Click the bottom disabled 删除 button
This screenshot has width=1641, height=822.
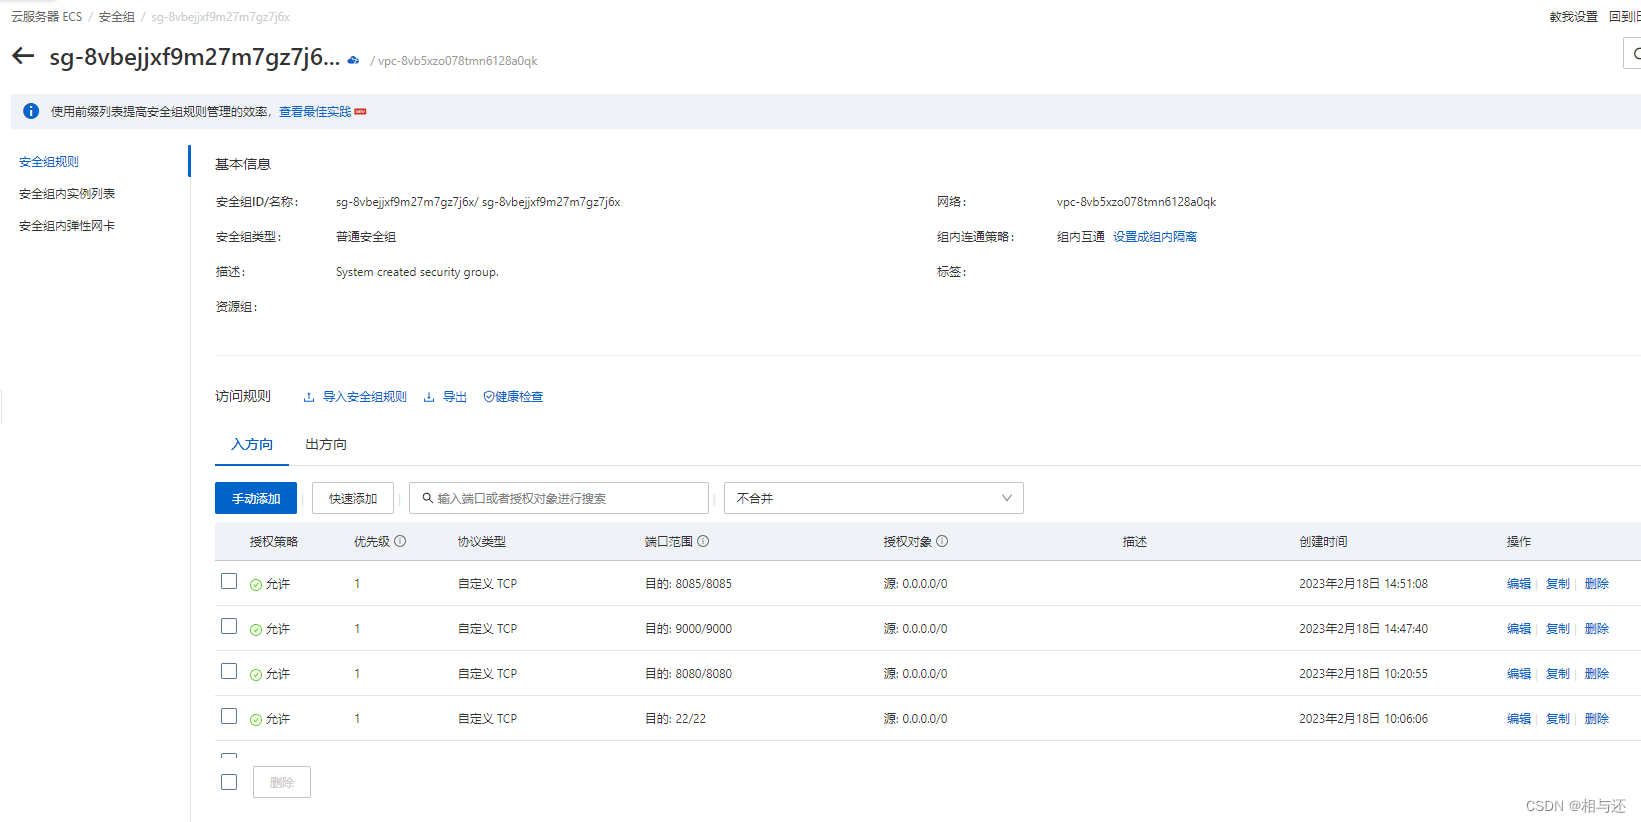coord(282,782)
